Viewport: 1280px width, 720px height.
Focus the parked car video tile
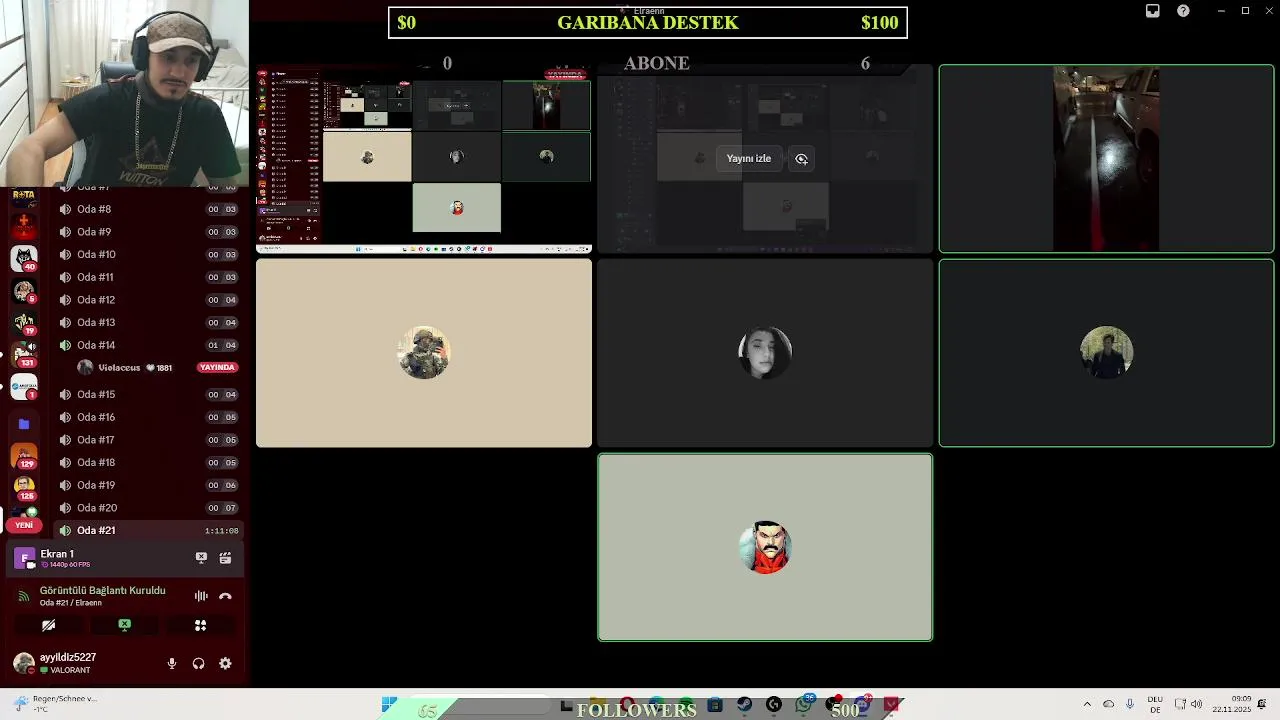[1106, 158]
